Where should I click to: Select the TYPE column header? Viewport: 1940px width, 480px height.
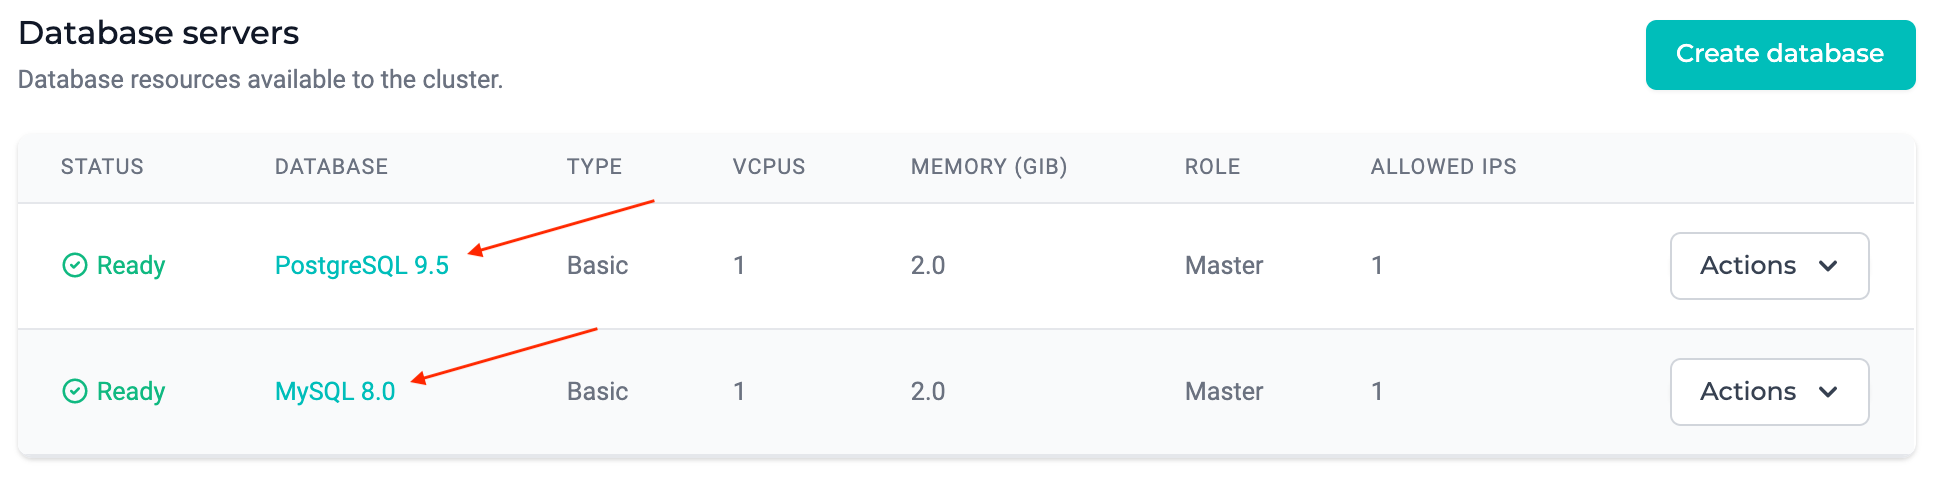pos(594,167)
